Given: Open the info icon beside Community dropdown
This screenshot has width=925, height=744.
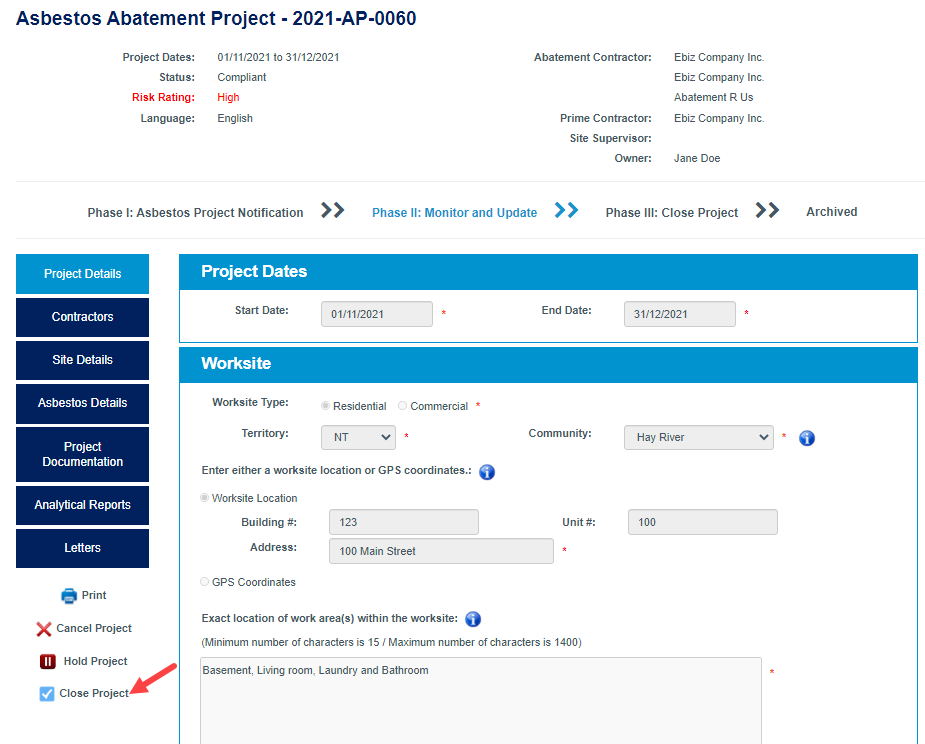Looking at the screenshot, I should pyautogui.click(x=806, y=438).
